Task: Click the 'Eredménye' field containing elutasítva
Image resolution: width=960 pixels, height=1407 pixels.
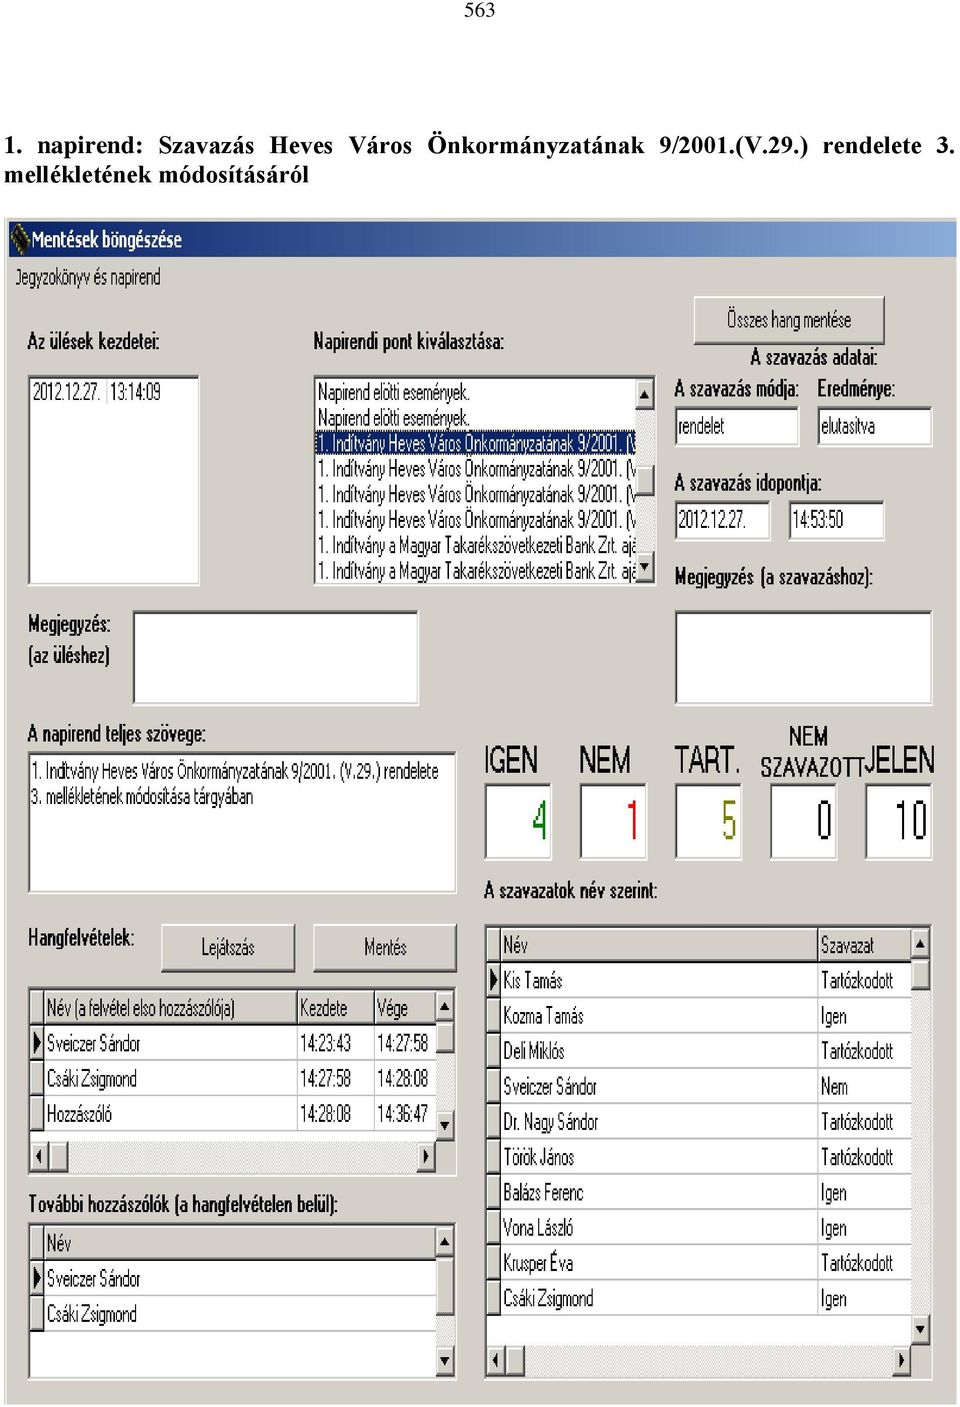Action: coord(874,426)
